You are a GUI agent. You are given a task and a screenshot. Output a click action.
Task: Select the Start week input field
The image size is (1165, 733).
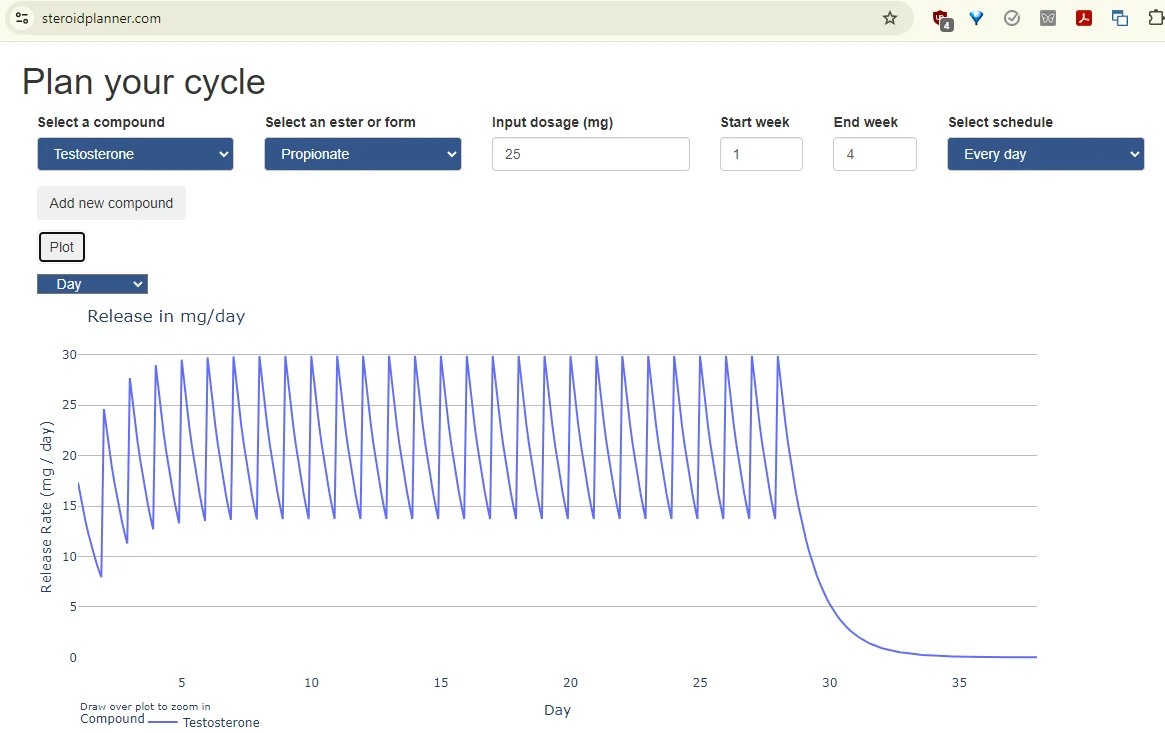pyautogui.click(x=761, y=154)
